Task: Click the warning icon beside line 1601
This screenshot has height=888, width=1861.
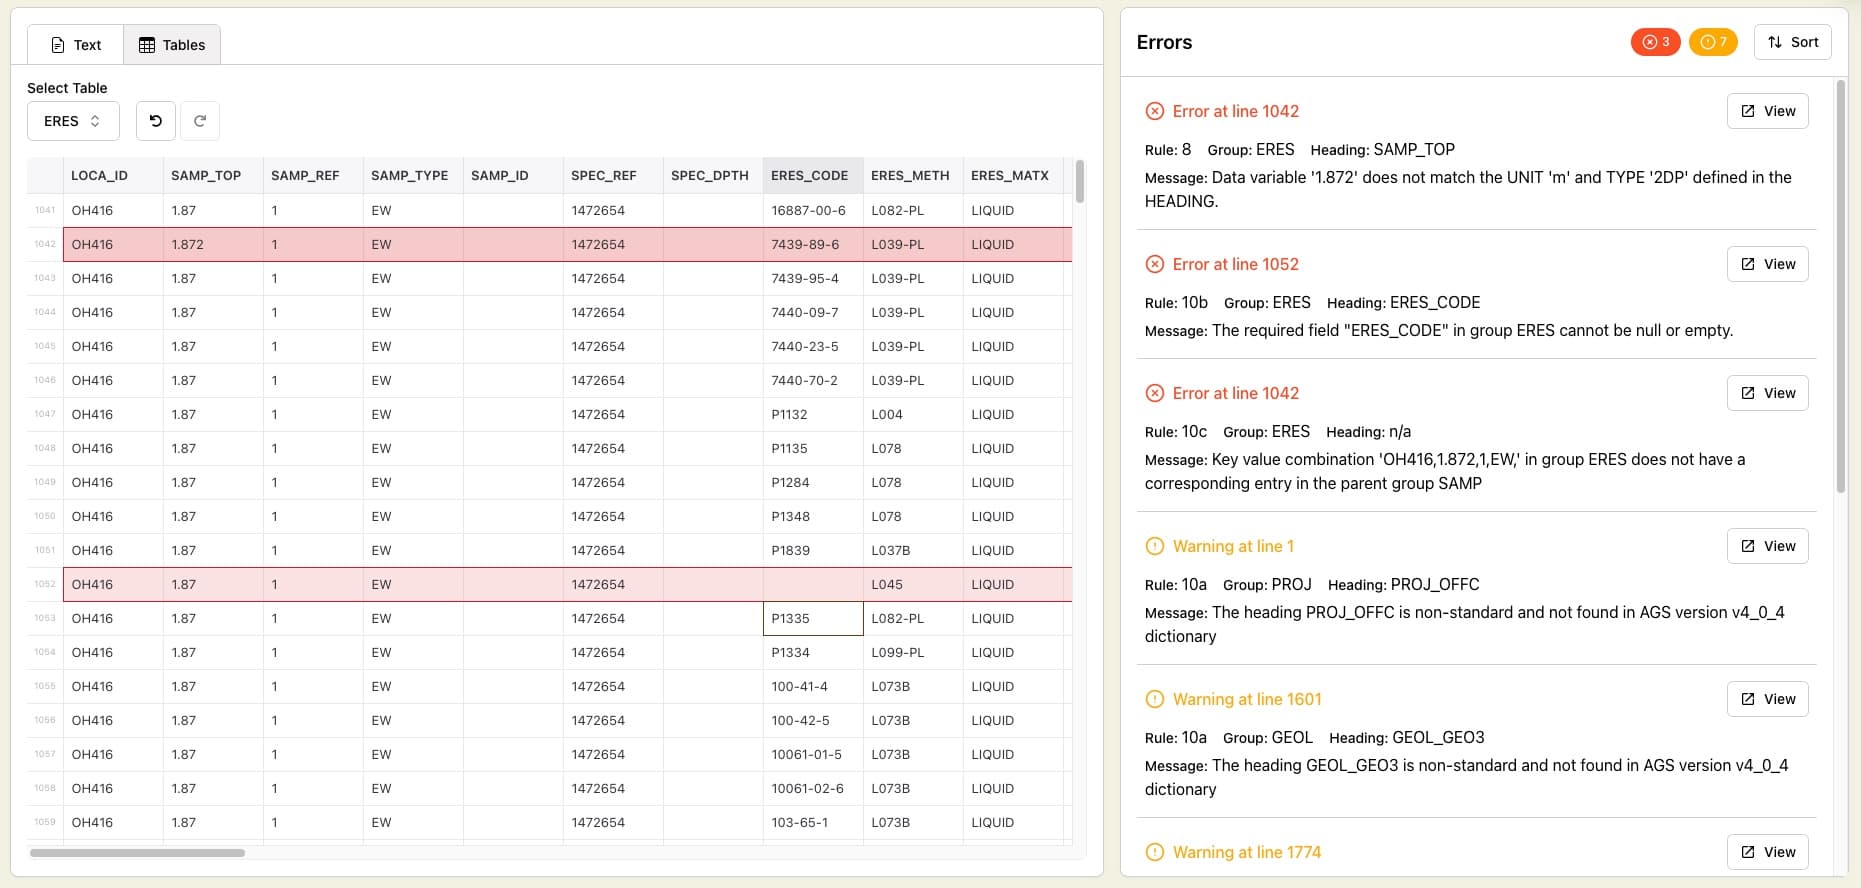Action: (1155, 699)
